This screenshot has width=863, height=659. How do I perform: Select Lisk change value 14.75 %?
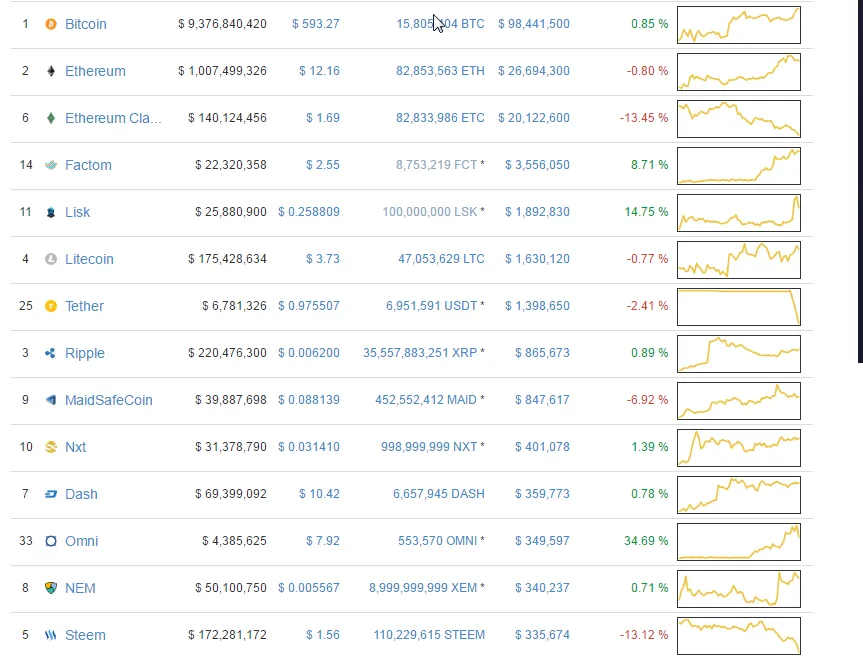pyautogui.click(x=646, y=212)
